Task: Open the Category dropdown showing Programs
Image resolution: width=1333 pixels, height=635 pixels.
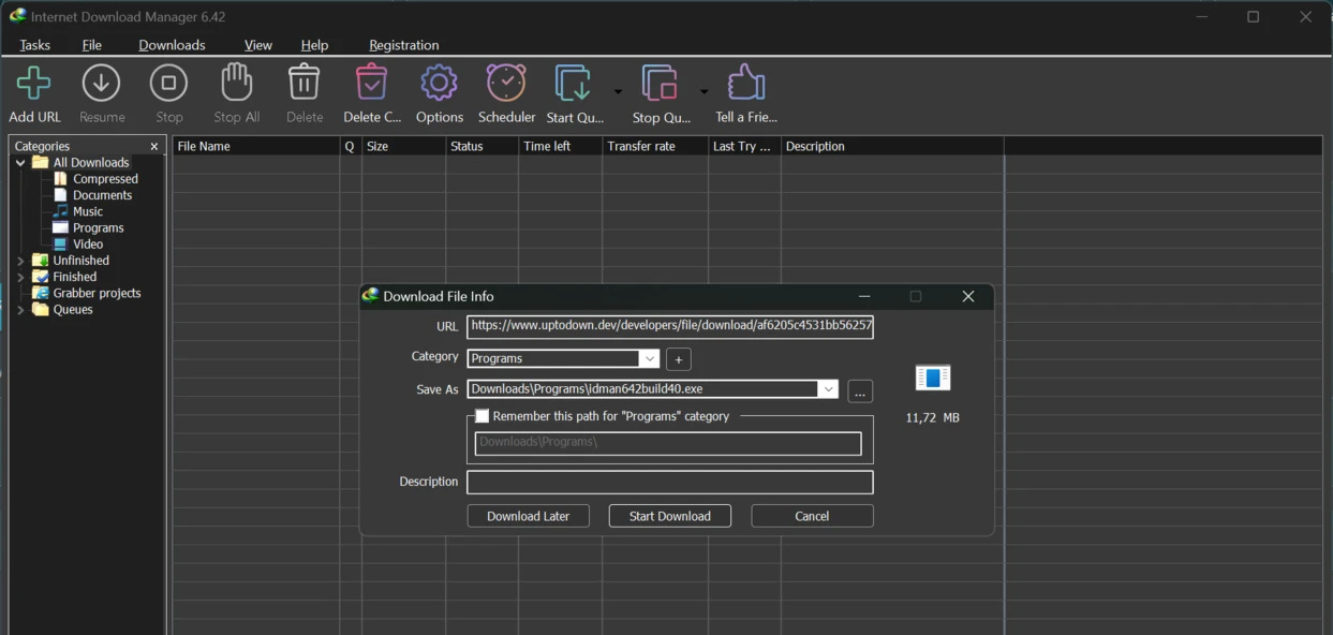Action: click(x=649, y=359)
